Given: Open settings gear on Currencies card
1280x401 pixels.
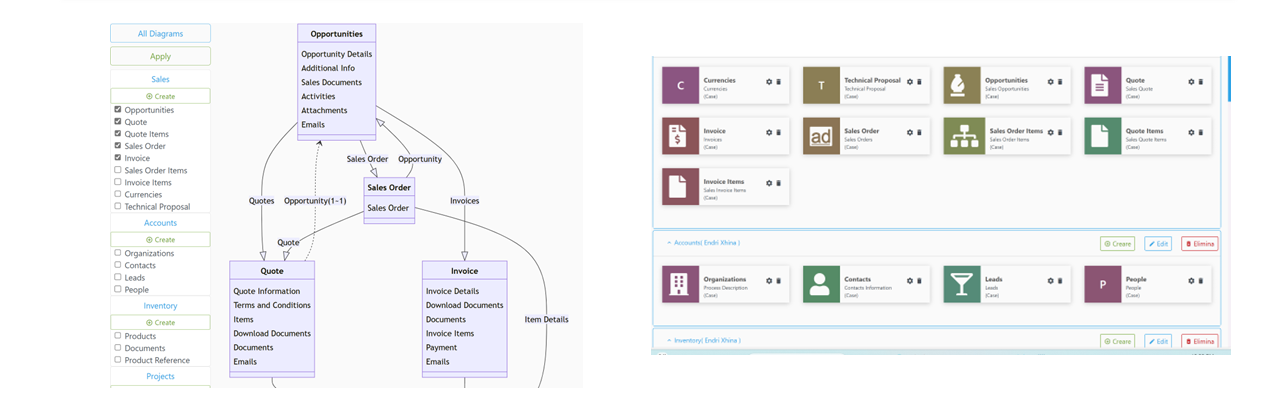Looking at the screenshot, I should (x=769, y=82).
